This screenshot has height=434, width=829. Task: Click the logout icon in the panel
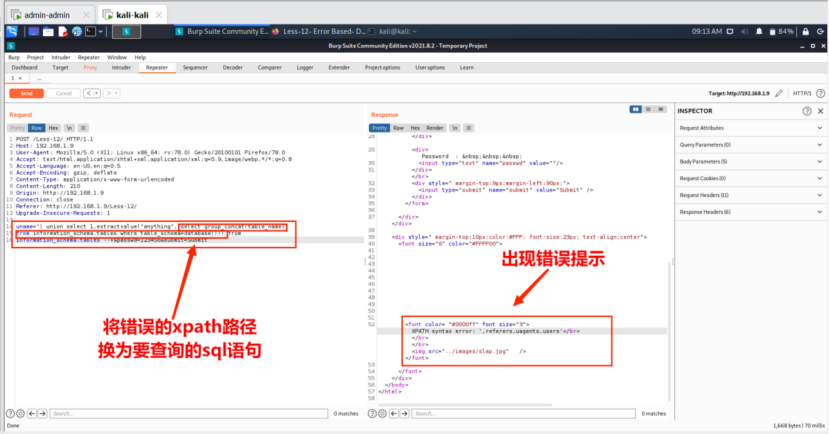pos(820,32)
